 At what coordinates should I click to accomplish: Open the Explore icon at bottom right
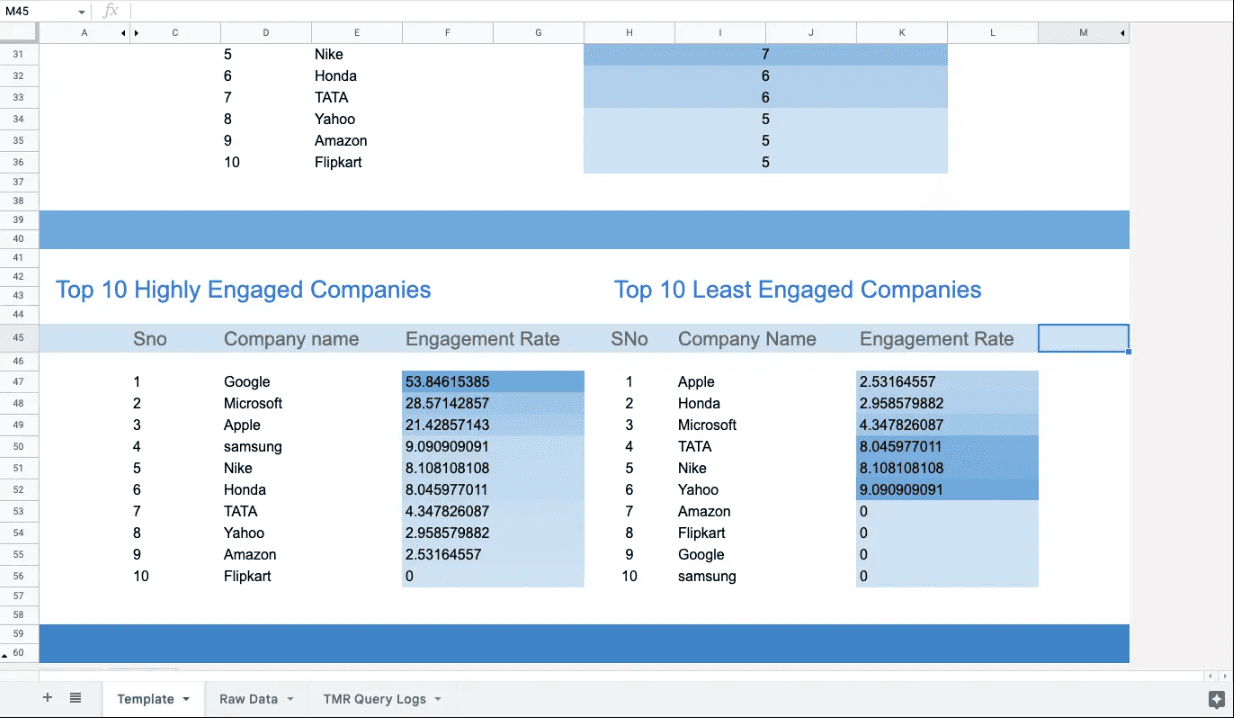pyautogui.click(x=1216, y=699)
